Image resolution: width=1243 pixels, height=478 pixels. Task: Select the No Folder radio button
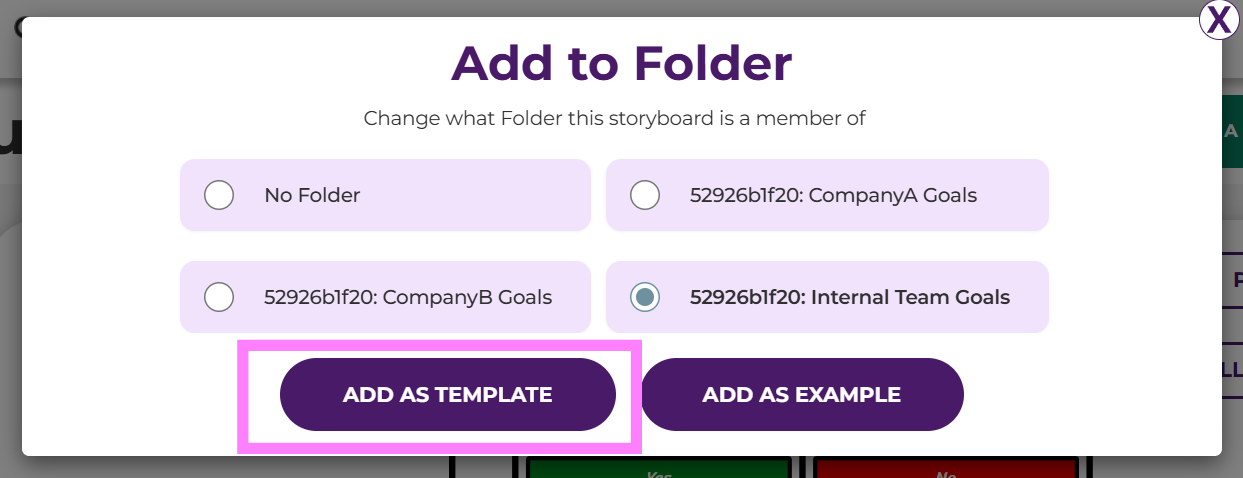[x=219, y=195]
